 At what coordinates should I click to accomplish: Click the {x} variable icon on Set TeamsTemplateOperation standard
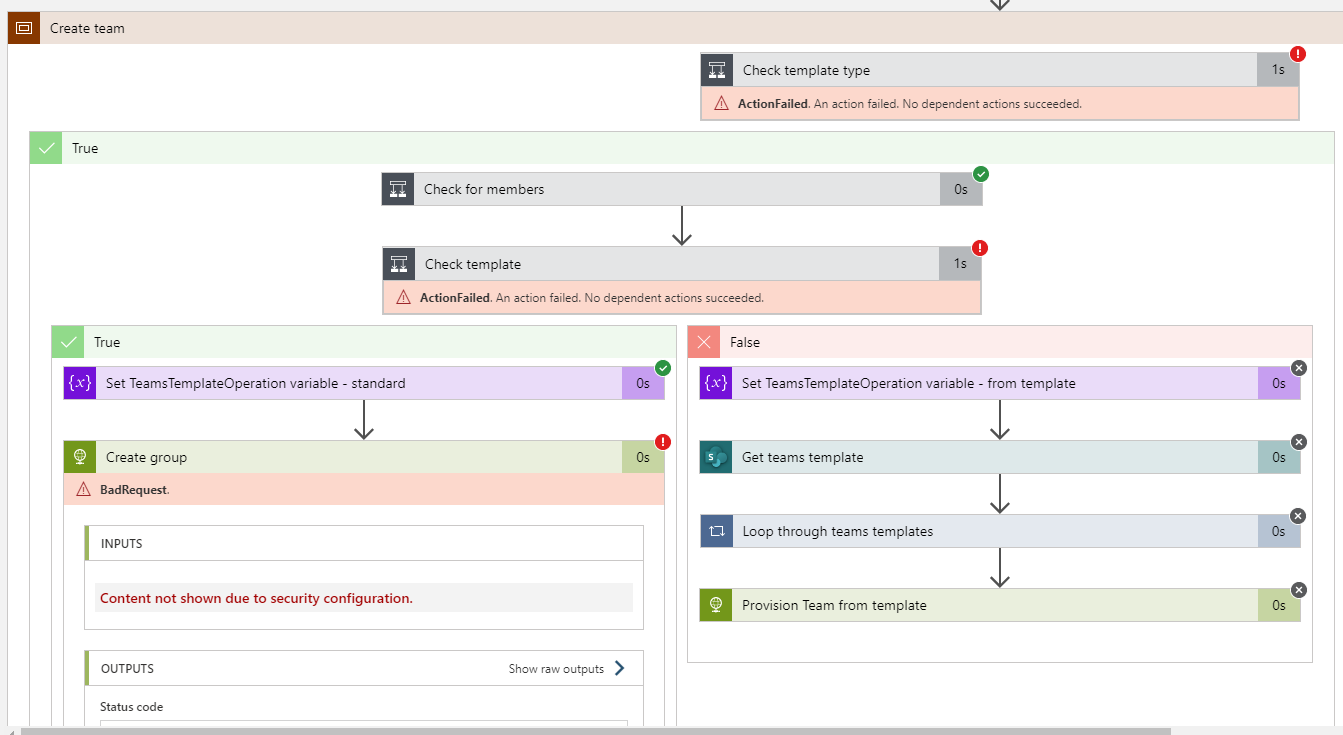(79, 382)
